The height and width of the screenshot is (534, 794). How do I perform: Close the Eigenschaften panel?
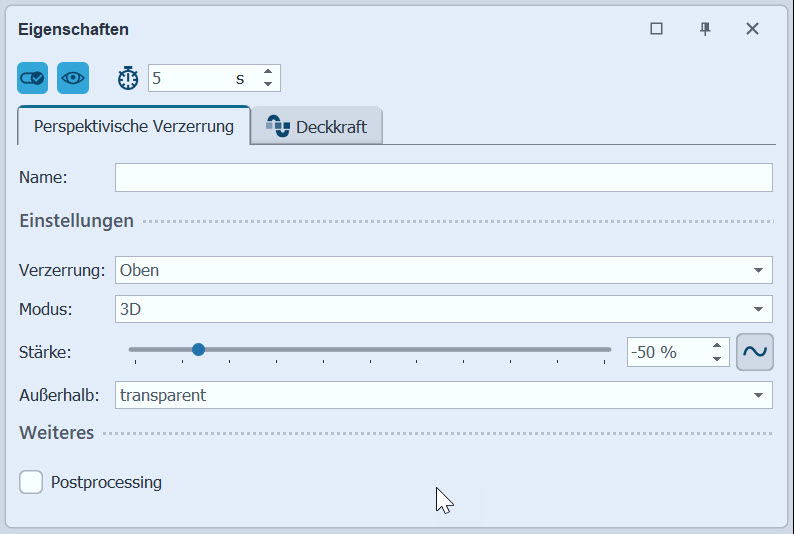(753, 29)
